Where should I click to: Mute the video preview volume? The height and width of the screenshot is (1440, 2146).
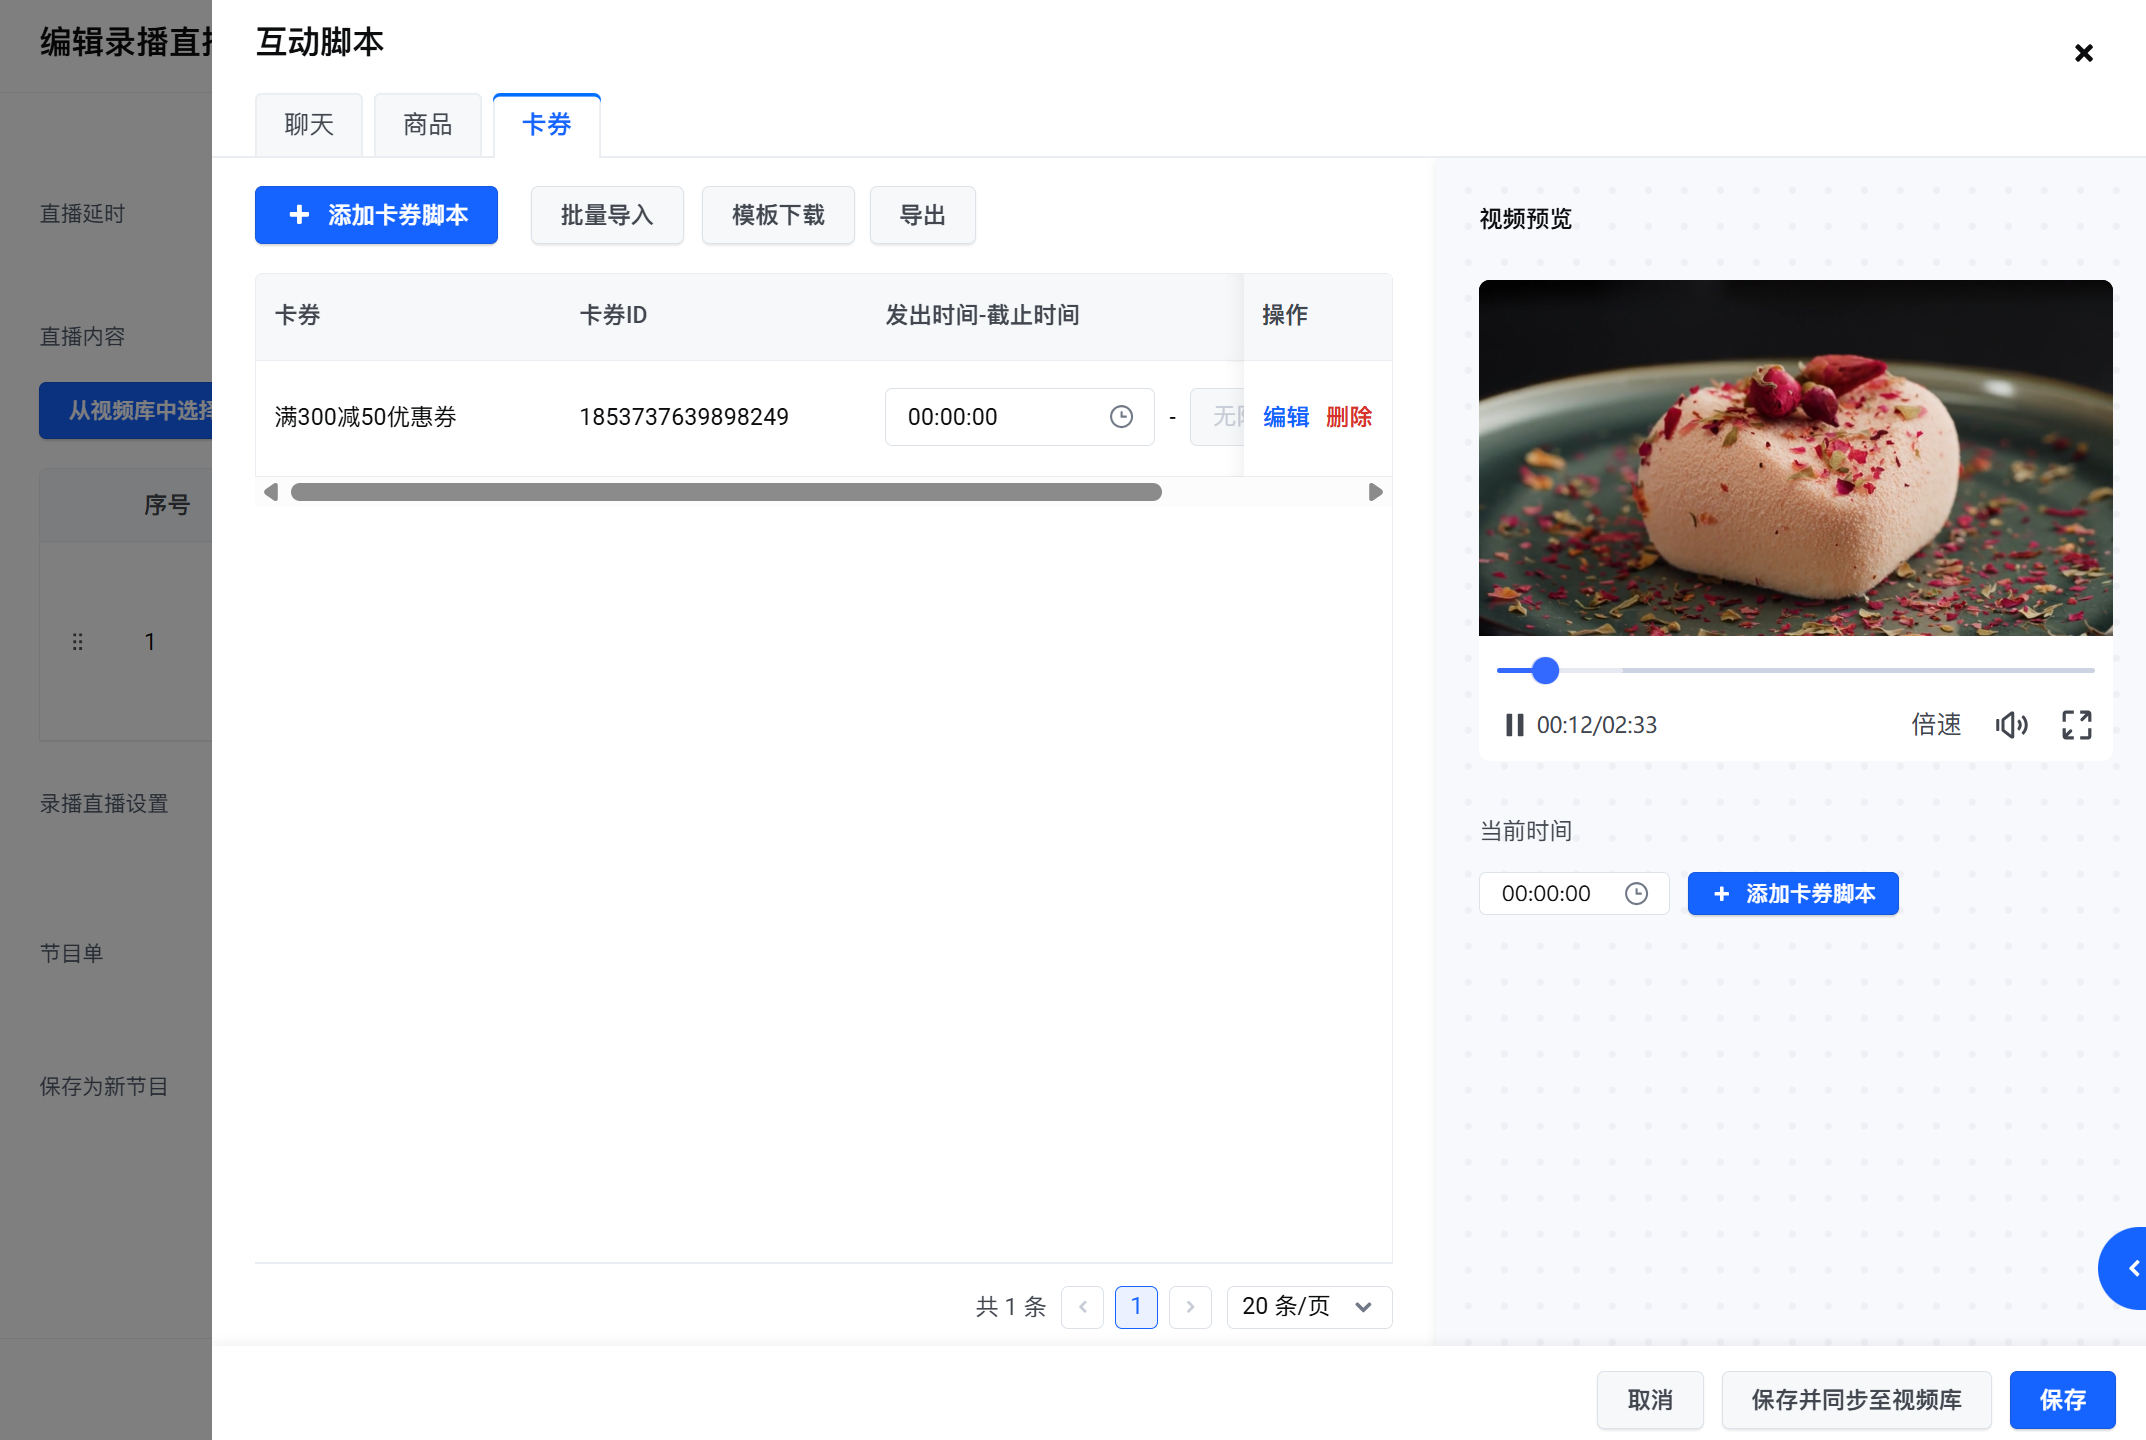(x=2011, y=725)
